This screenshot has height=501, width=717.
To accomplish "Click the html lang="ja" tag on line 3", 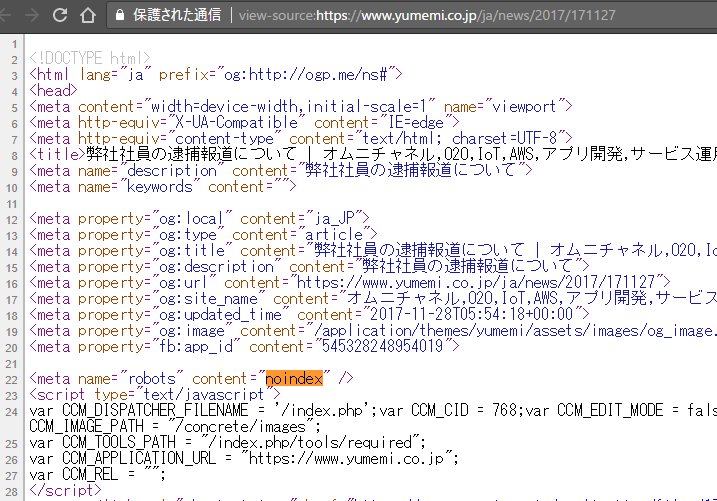I will click(x=215, y=75).
